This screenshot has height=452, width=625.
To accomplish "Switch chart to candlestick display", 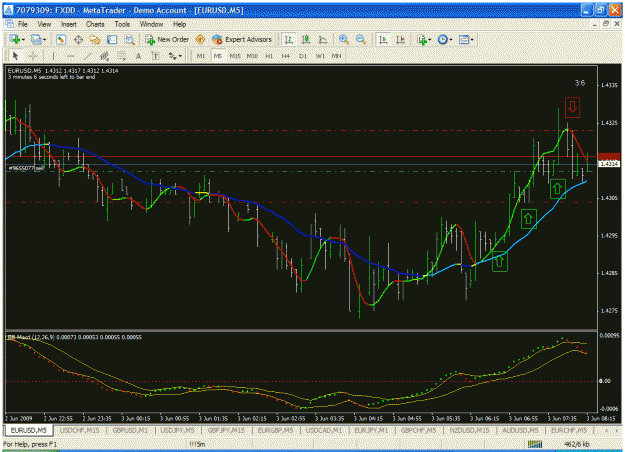I will coord(306,39).
